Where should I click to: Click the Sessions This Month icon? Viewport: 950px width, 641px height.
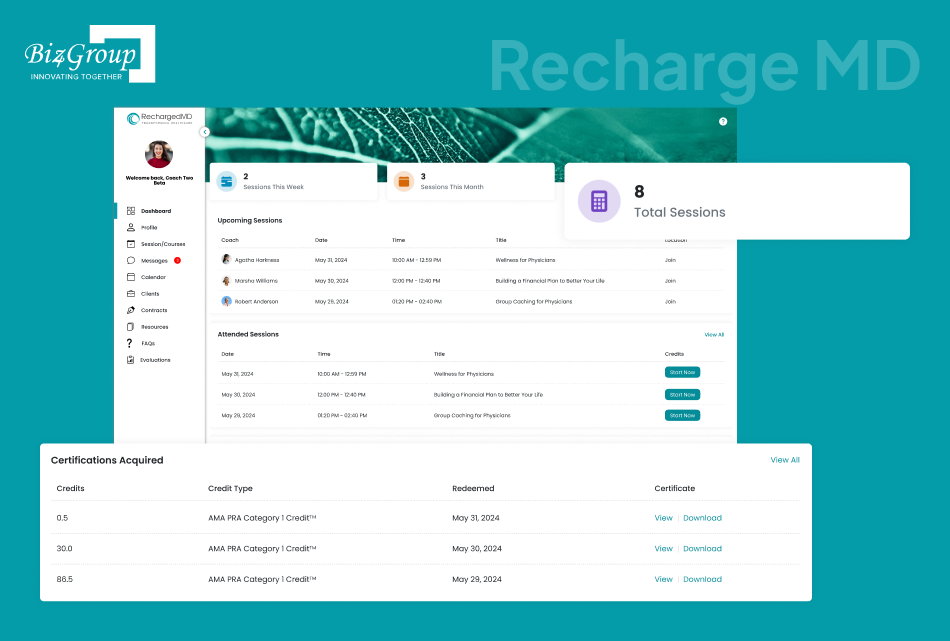pyautogui.click(x=404, y=181)
